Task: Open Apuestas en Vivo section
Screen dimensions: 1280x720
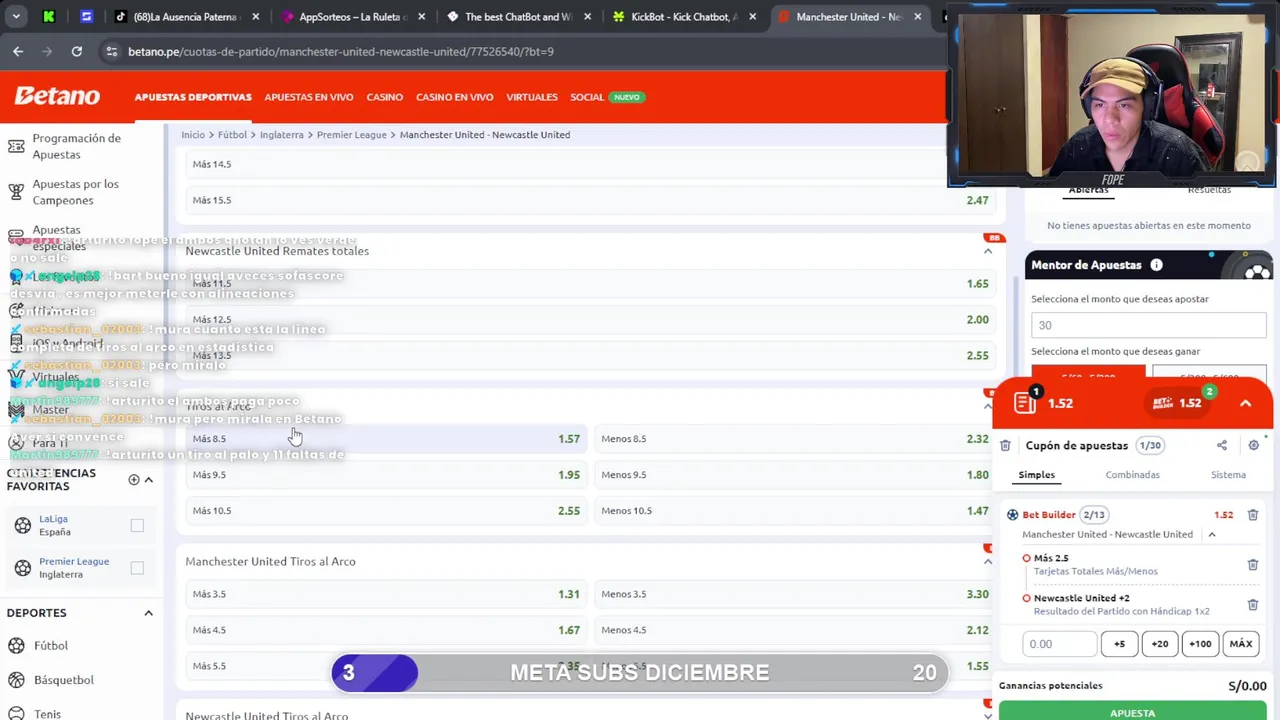Action: tap(309, 97)
